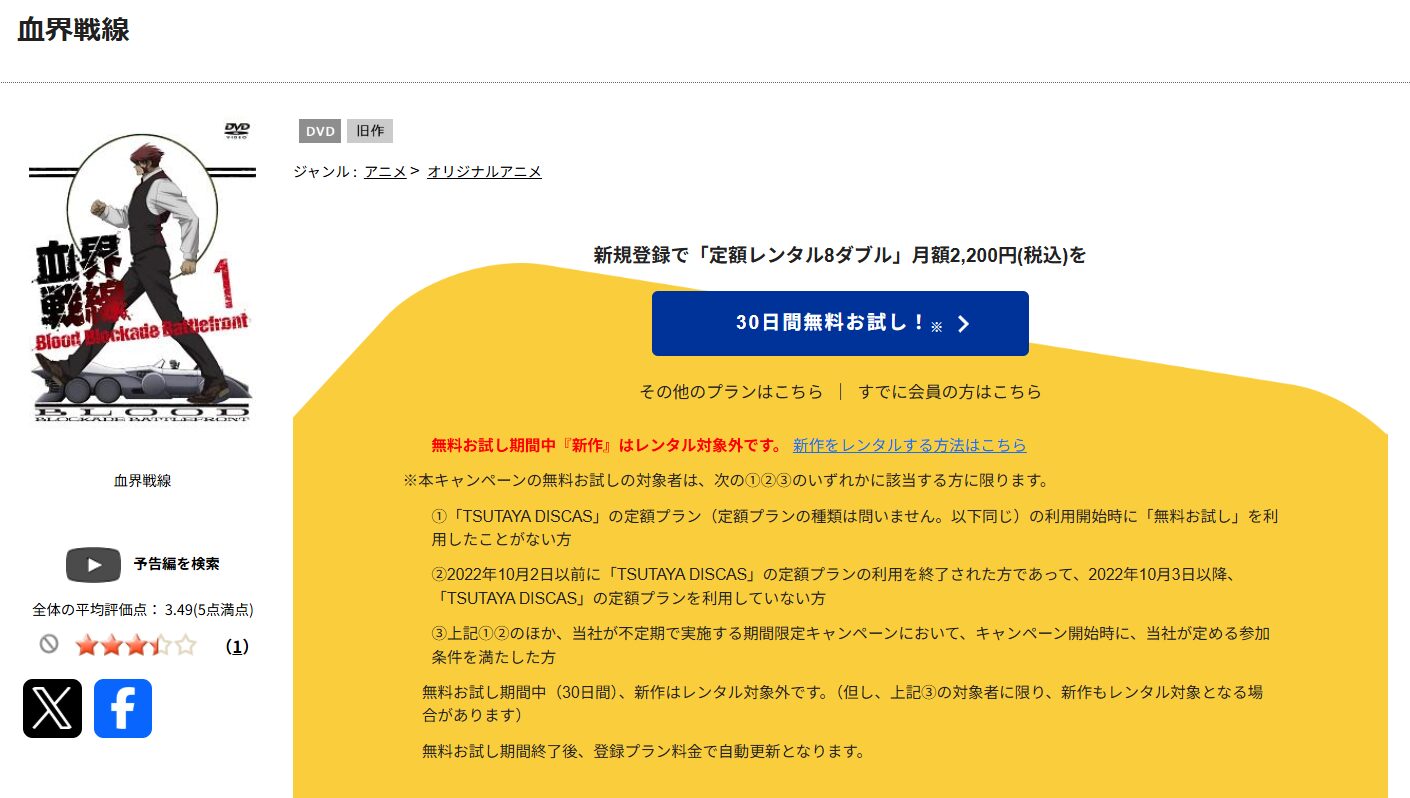Click the 旧作 badge label

(370, 131)
